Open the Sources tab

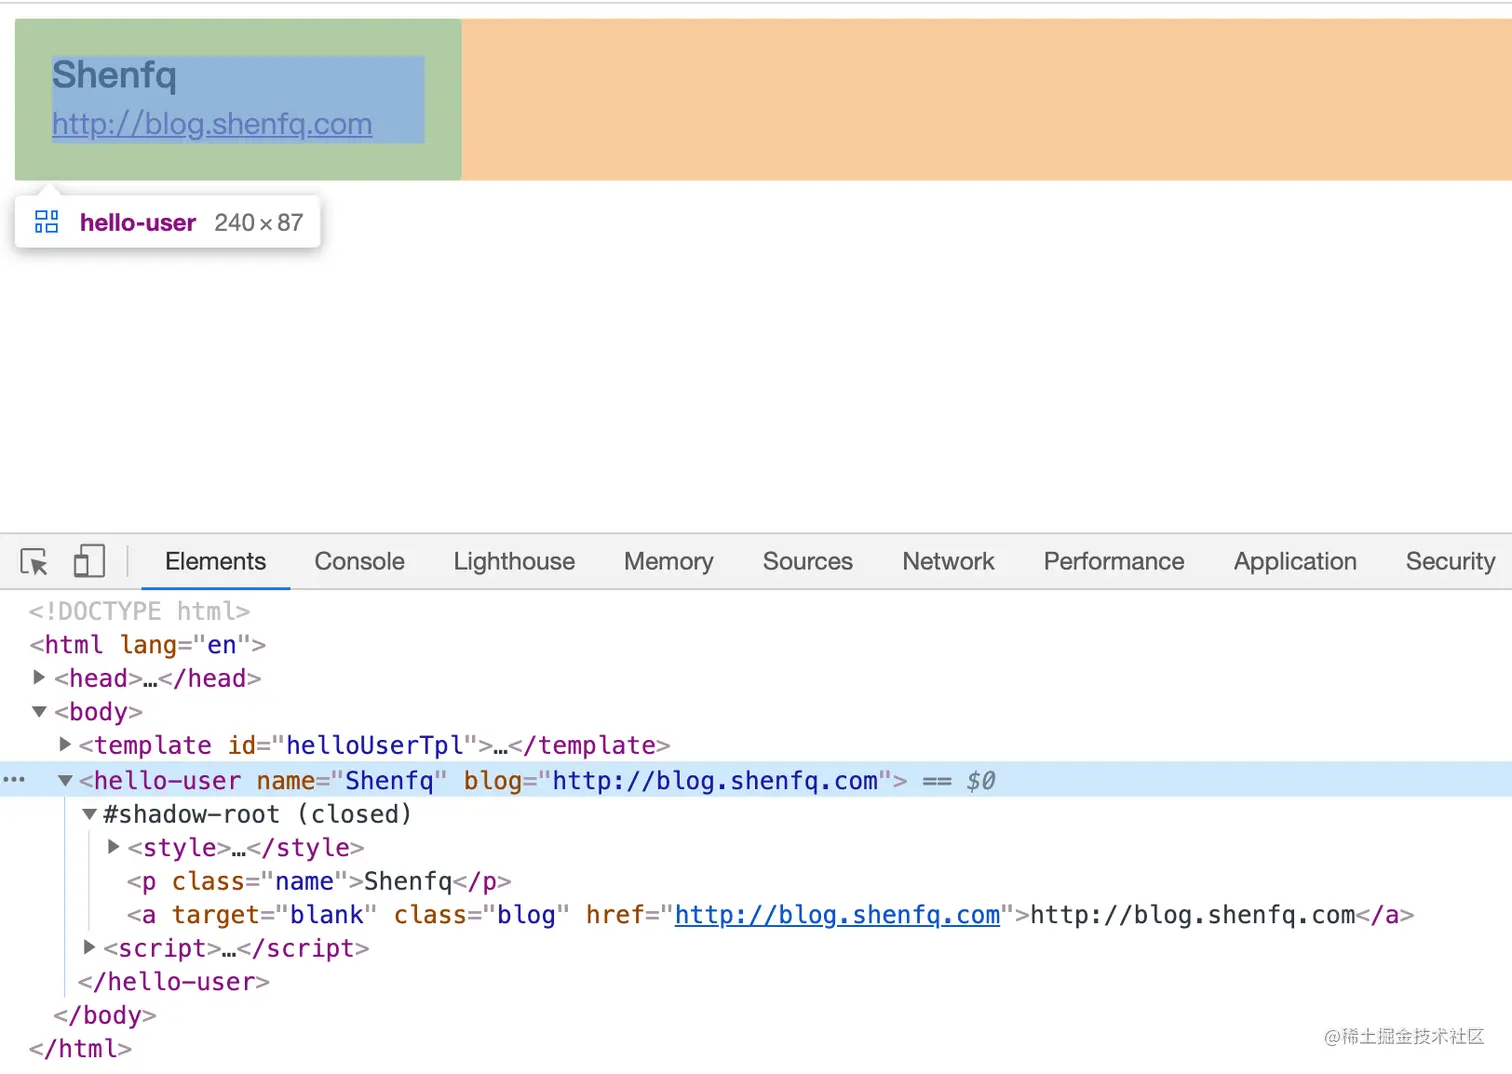(808, 562)
